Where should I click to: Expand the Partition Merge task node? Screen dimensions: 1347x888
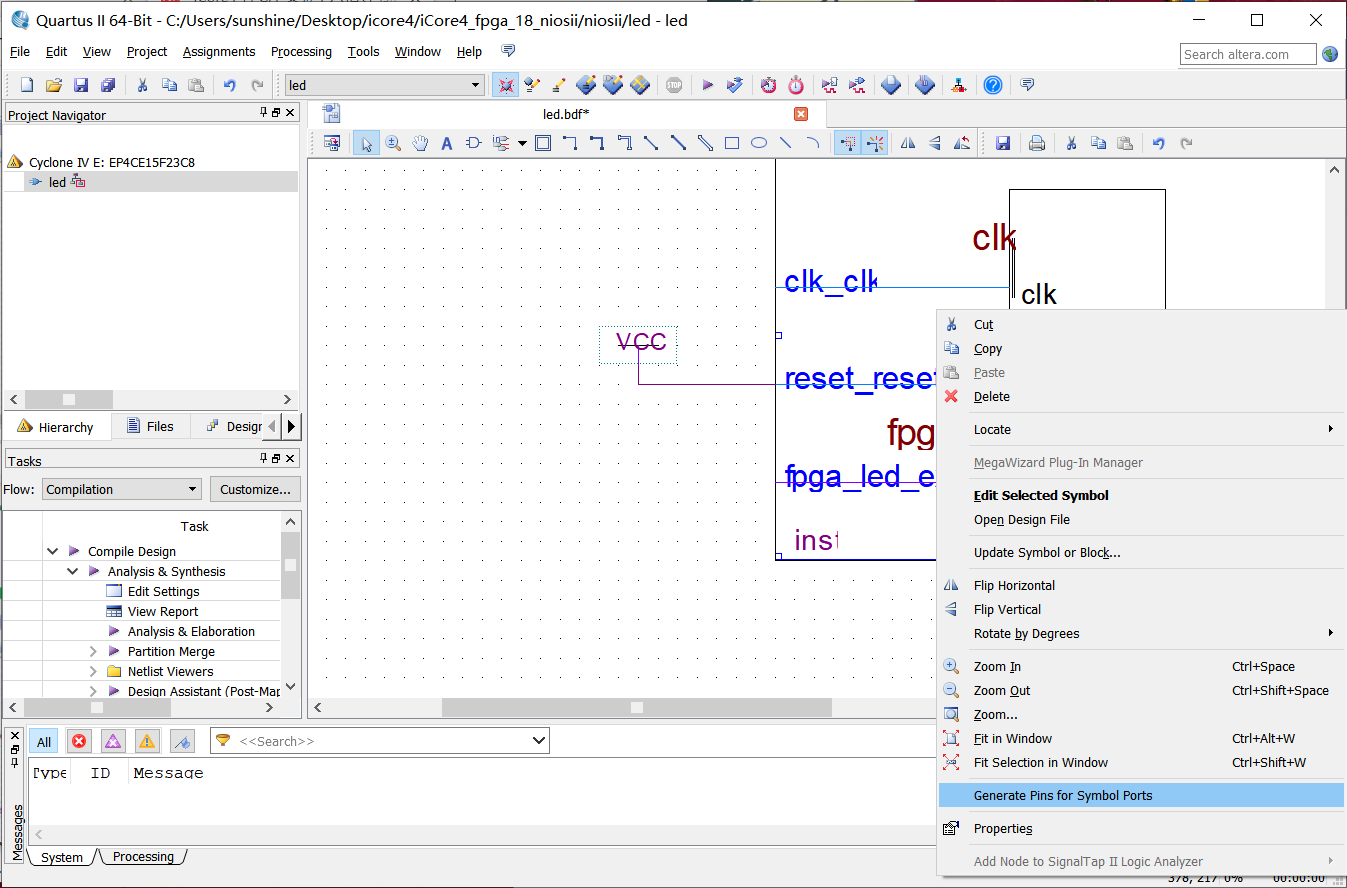[x=93, y=652]
